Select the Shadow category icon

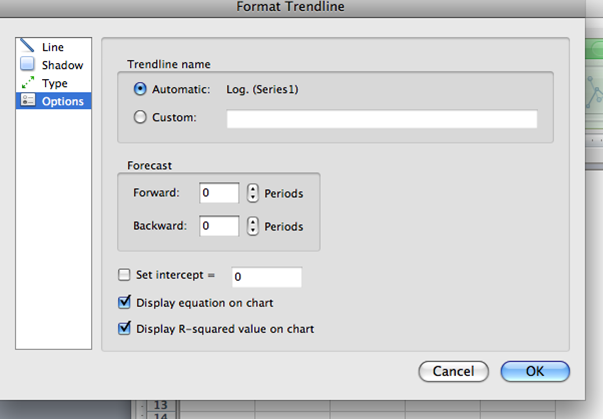coord(28,65)
